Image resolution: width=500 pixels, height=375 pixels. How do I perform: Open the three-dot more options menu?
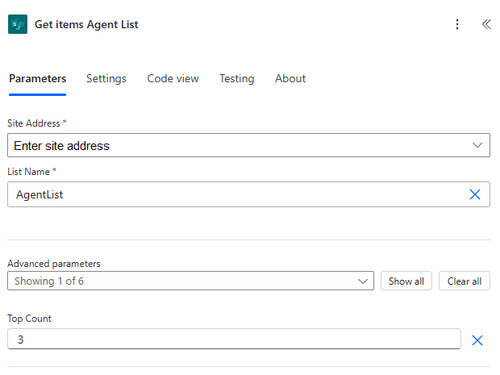click(457, 24)
